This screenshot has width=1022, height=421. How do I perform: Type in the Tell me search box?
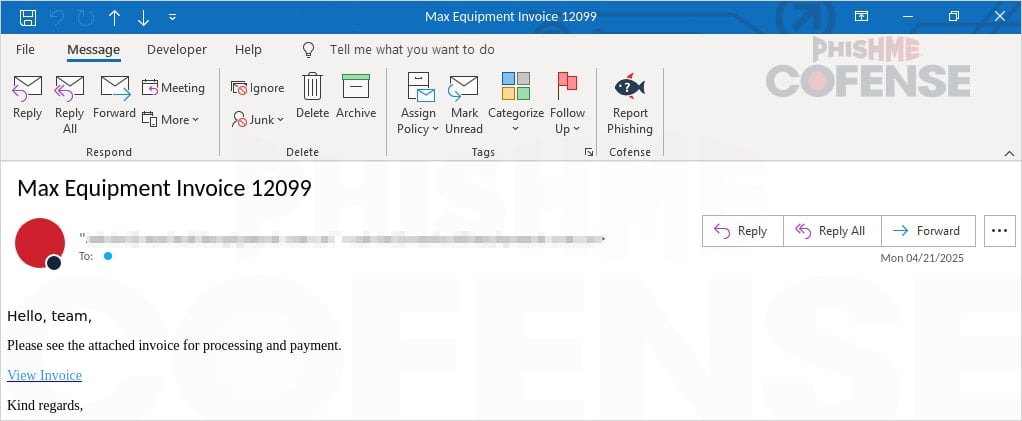point(411,49)
